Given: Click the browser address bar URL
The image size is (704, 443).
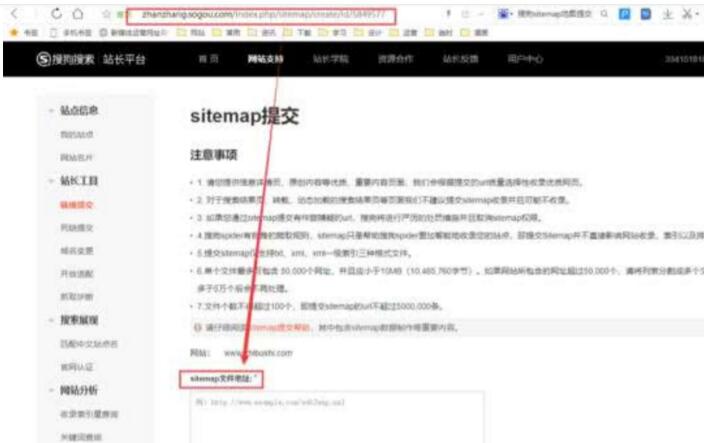Looking at the screenshot, I should click(x=263, y=15).
